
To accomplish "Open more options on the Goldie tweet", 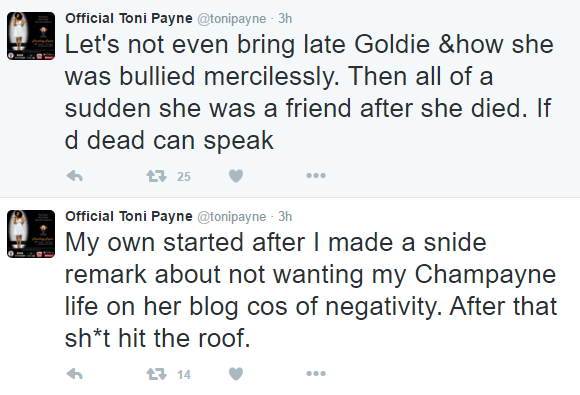I will pos(316,175).
